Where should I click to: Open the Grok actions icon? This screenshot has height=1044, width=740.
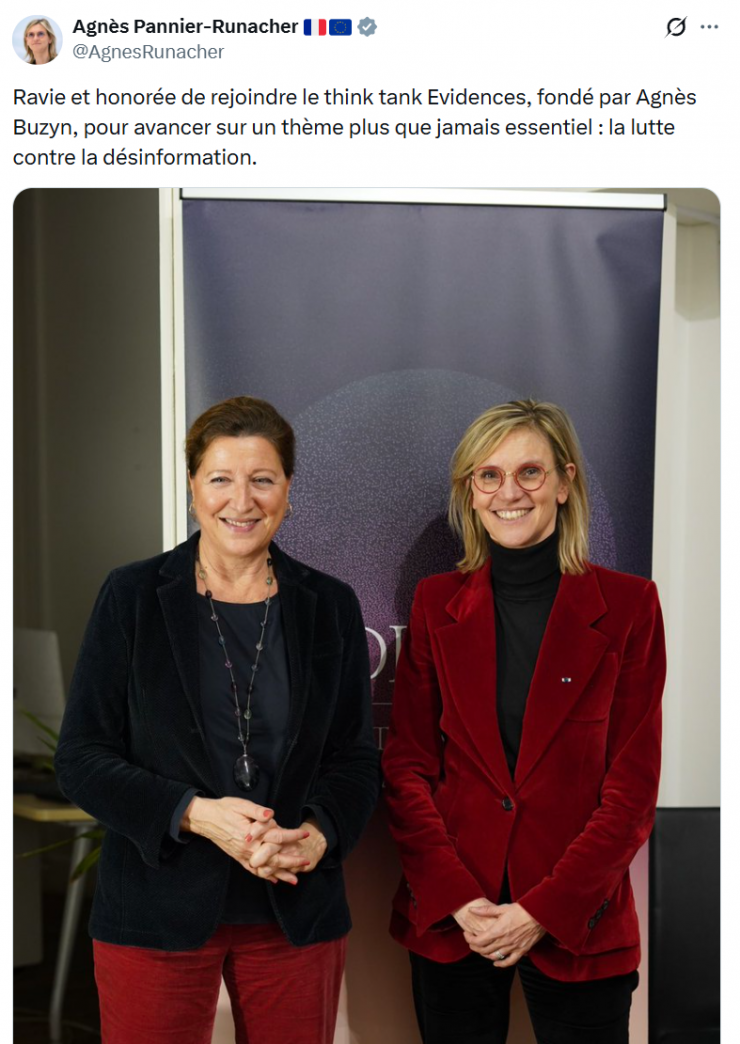tap(675, 27)
